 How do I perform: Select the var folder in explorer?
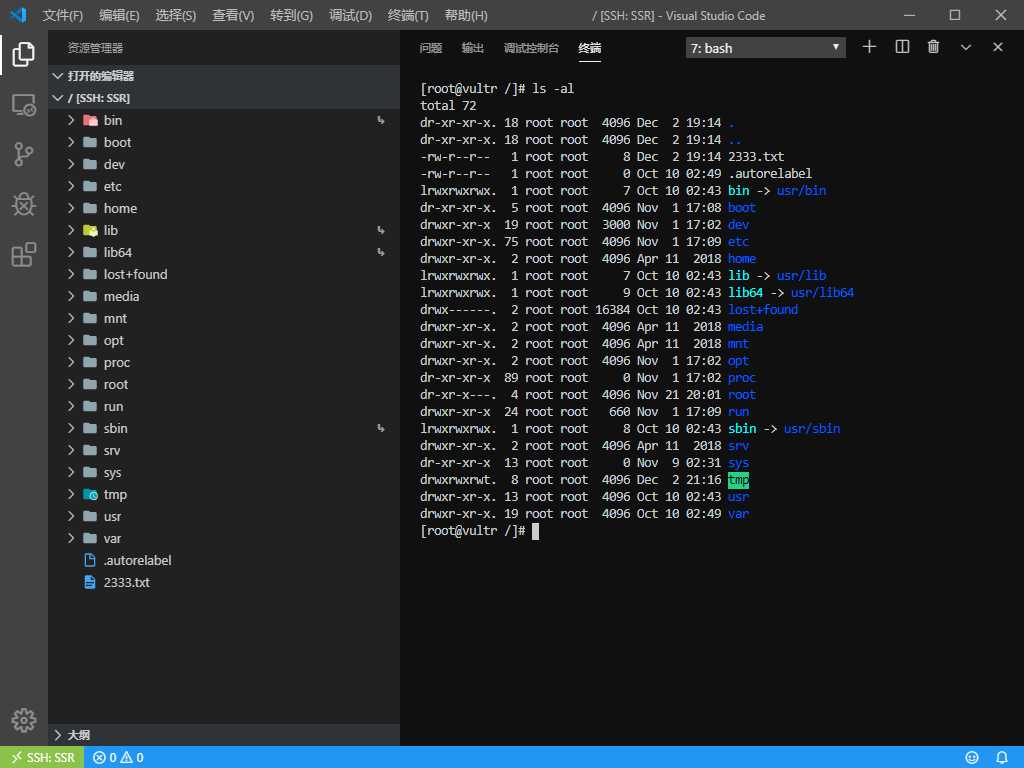pyautogui.click(x=224, y=539)
